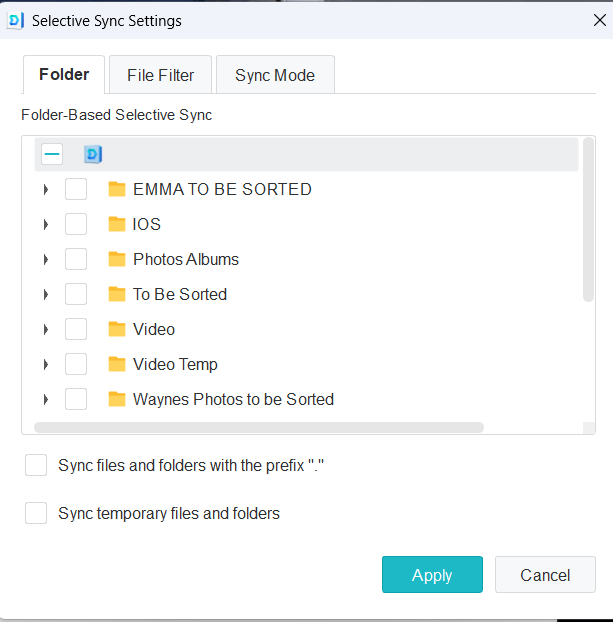Apply the selective sync settings

[432, 575]
